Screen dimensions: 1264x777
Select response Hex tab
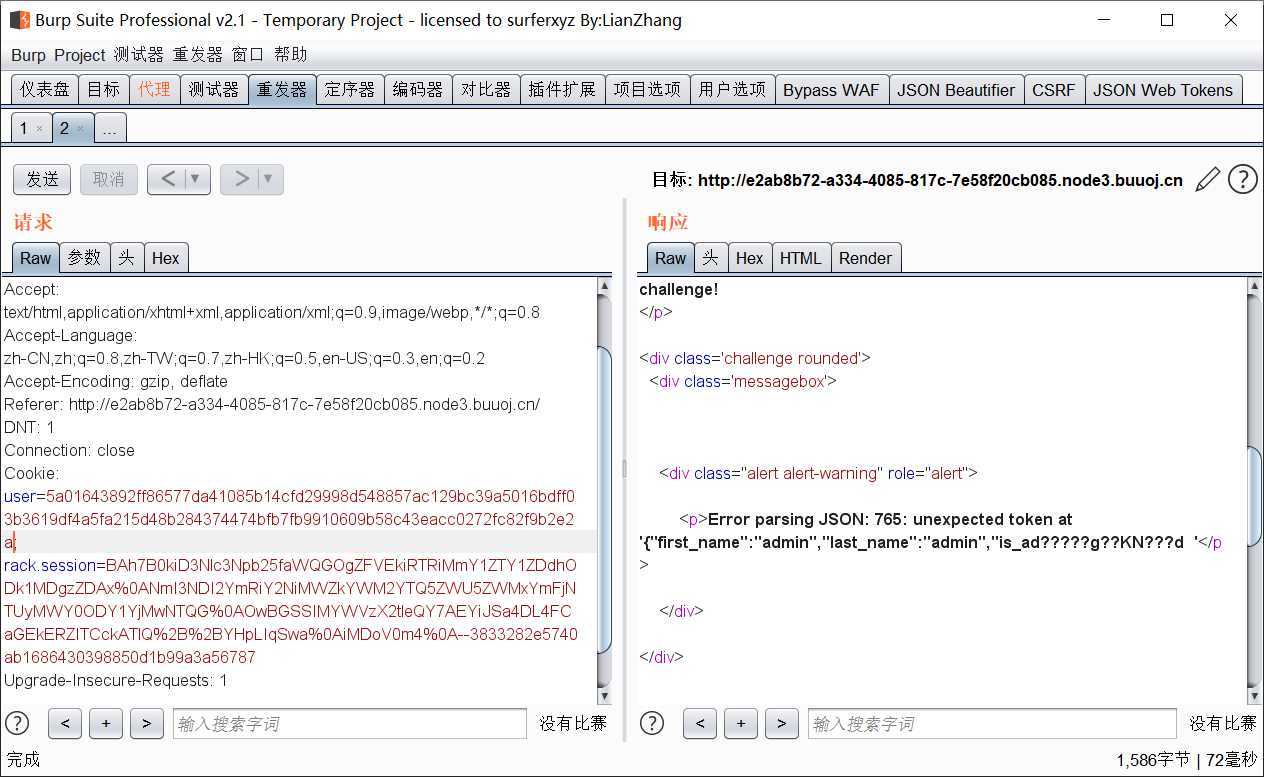(x=750, y=258)
